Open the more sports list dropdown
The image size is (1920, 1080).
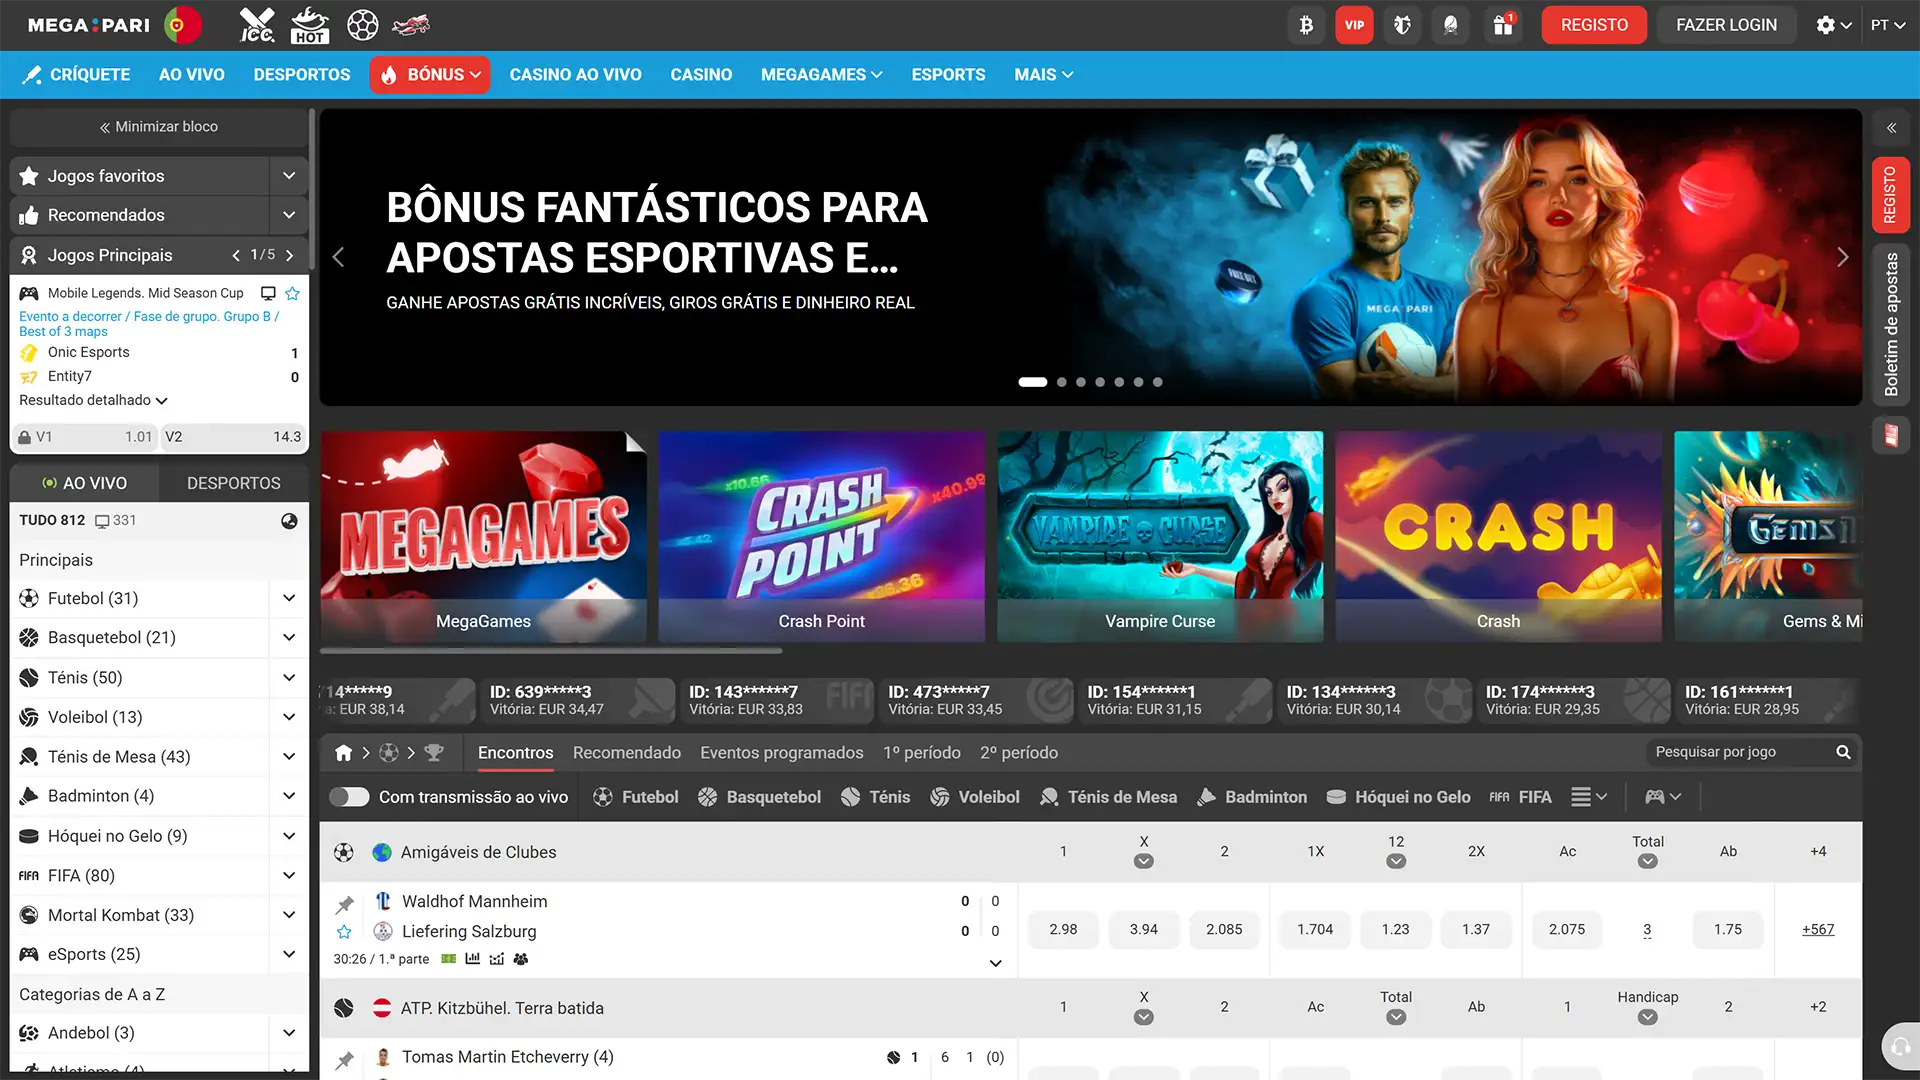pyautogui.click(x=1588, y=797)
